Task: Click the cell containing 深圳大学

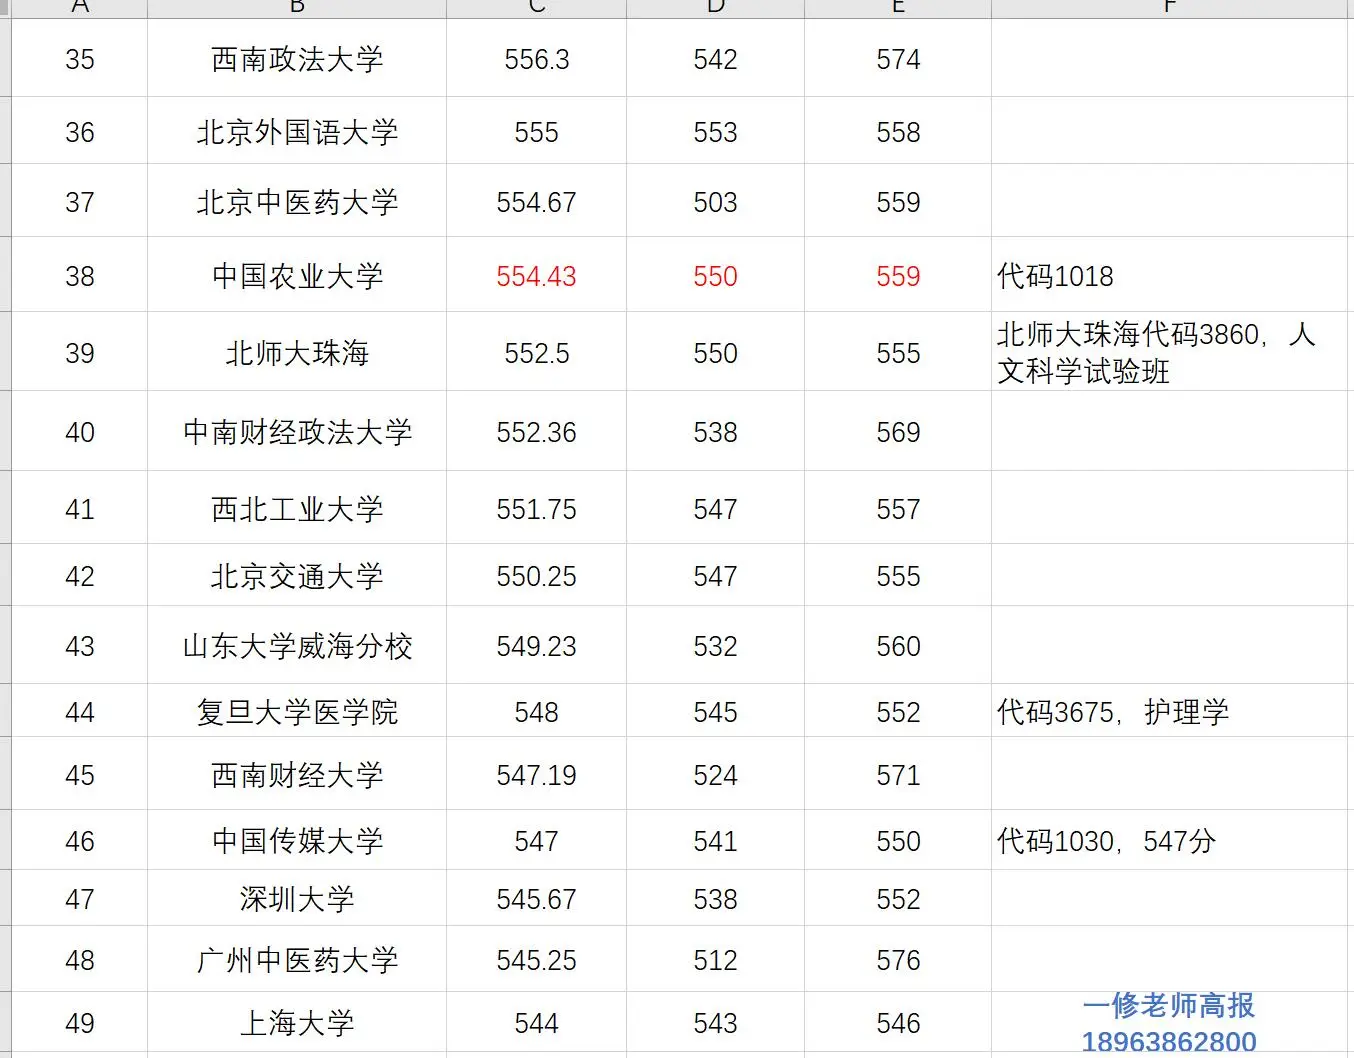Action: point(296,898)
